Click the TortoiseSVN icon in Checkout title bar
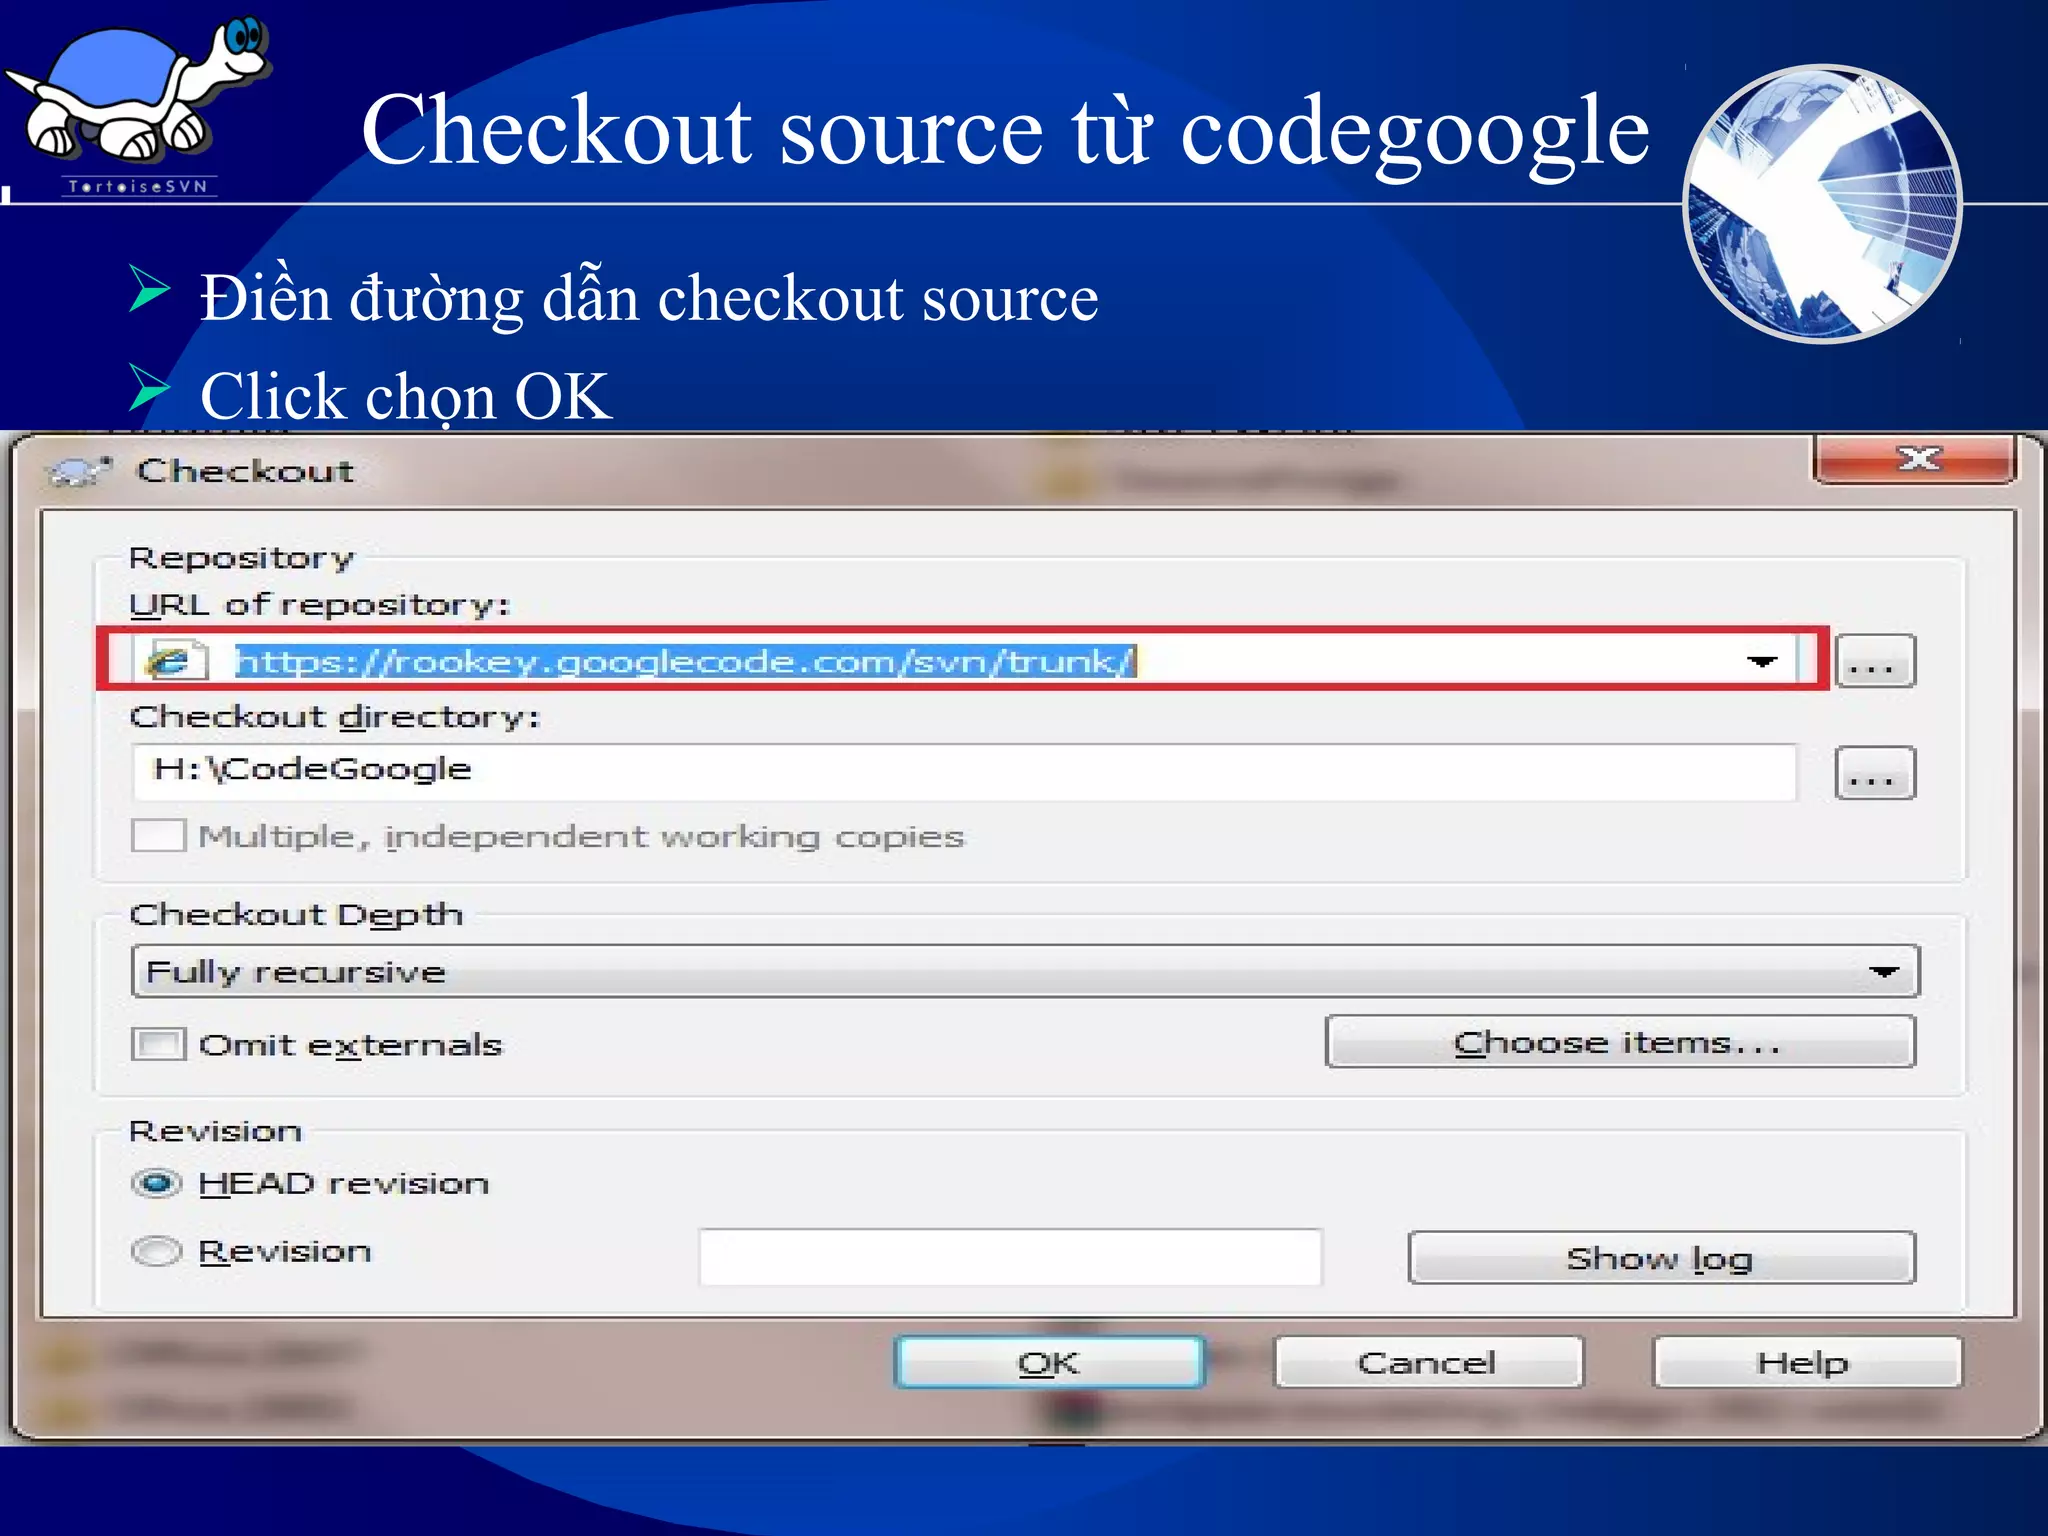The width and height of the screenshot is (2048, 1536). [80, 470]
